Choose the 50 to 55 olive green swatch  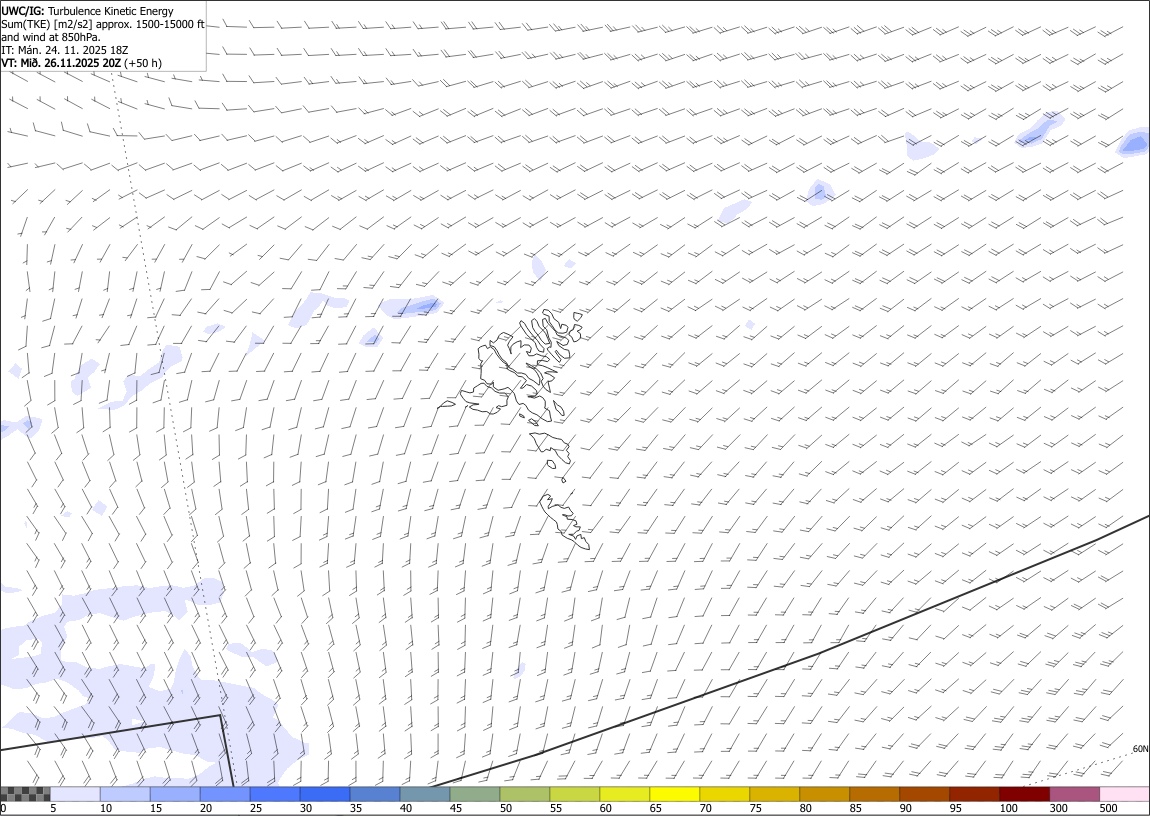[524, 794]
